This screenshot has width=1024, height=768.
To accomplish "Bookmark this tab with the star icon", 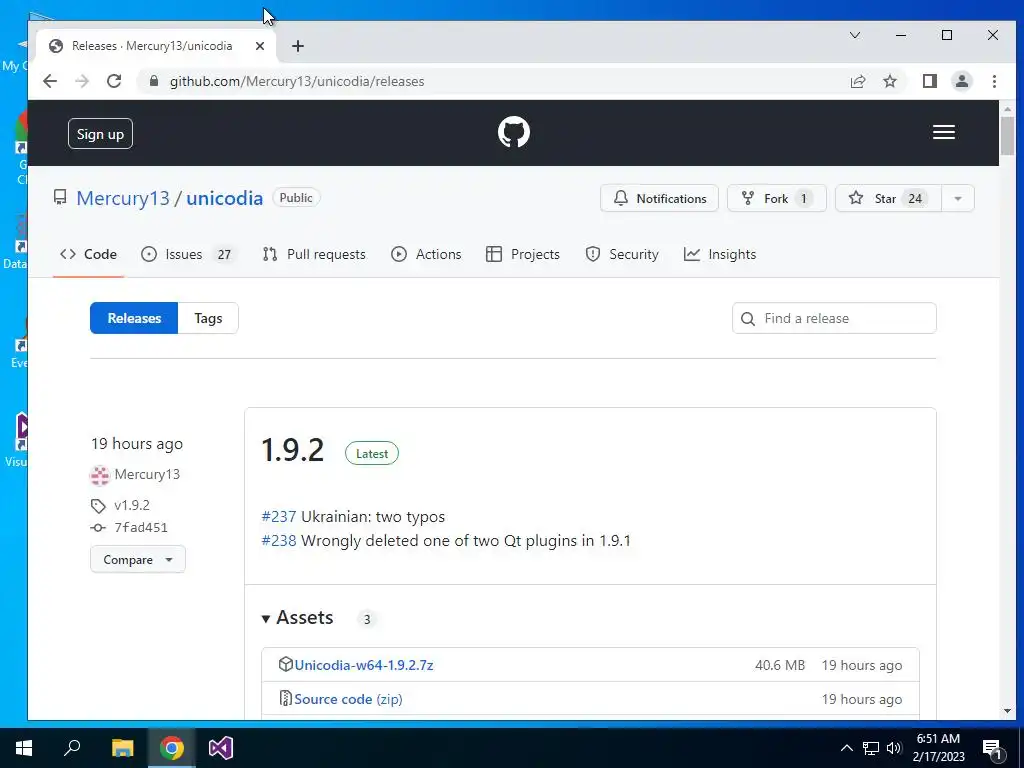I will [x=889, y=81].
